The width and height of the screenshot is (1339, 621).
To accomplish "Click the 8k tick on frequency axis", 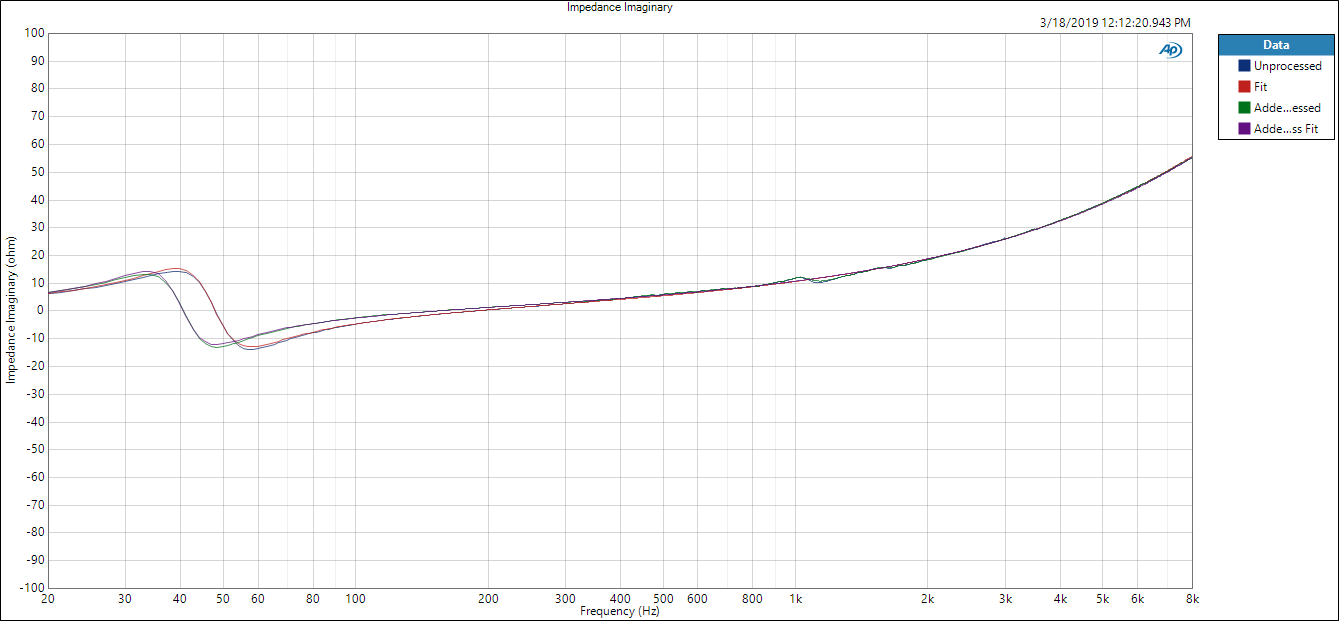I will (1191, 599).
